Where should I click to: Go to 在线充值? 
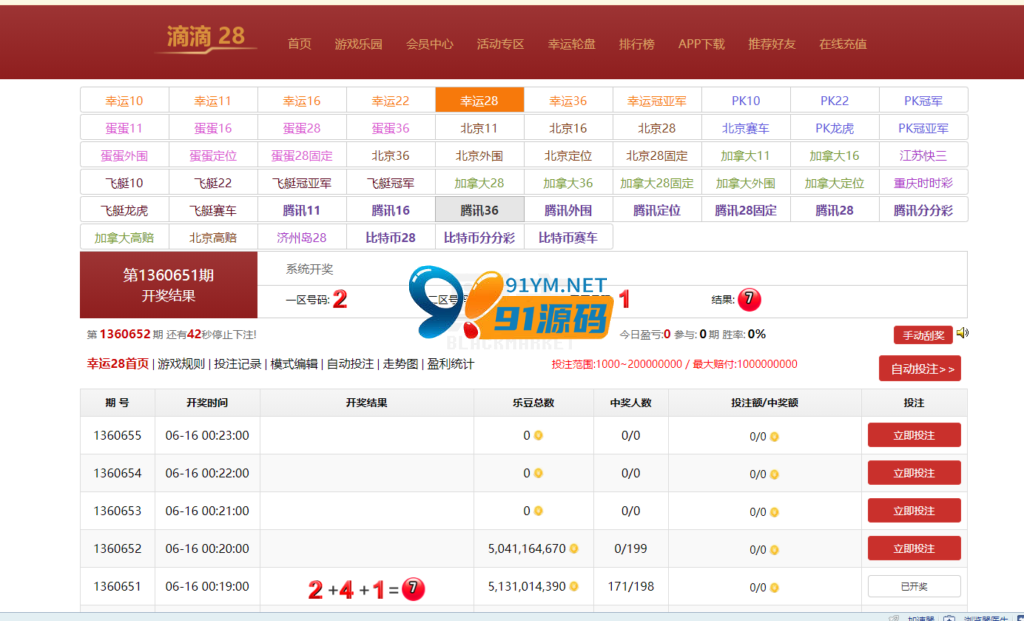tap(843, 44)
